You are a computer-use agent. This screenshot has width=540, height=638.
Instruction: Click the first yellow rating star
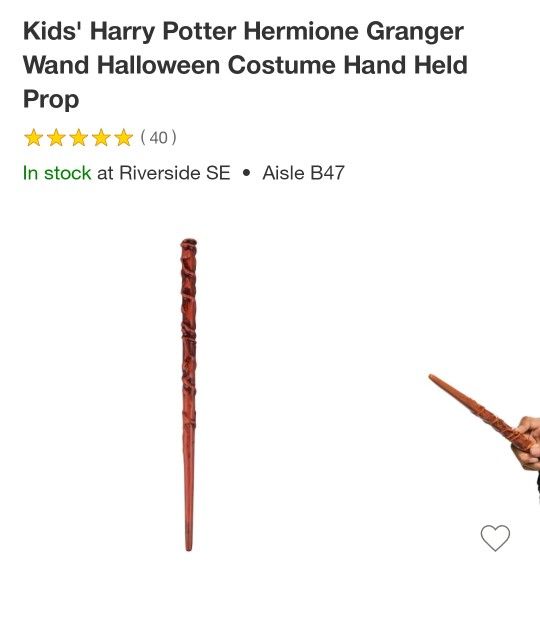click(33, 138)
